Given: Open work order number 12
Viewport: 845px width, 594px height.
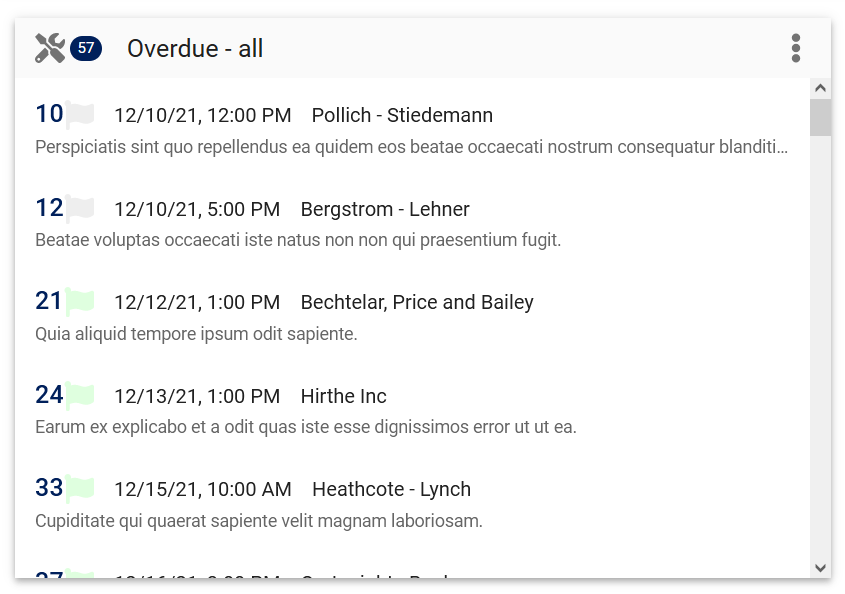Looking at the screenshot, I should [49, 208].
